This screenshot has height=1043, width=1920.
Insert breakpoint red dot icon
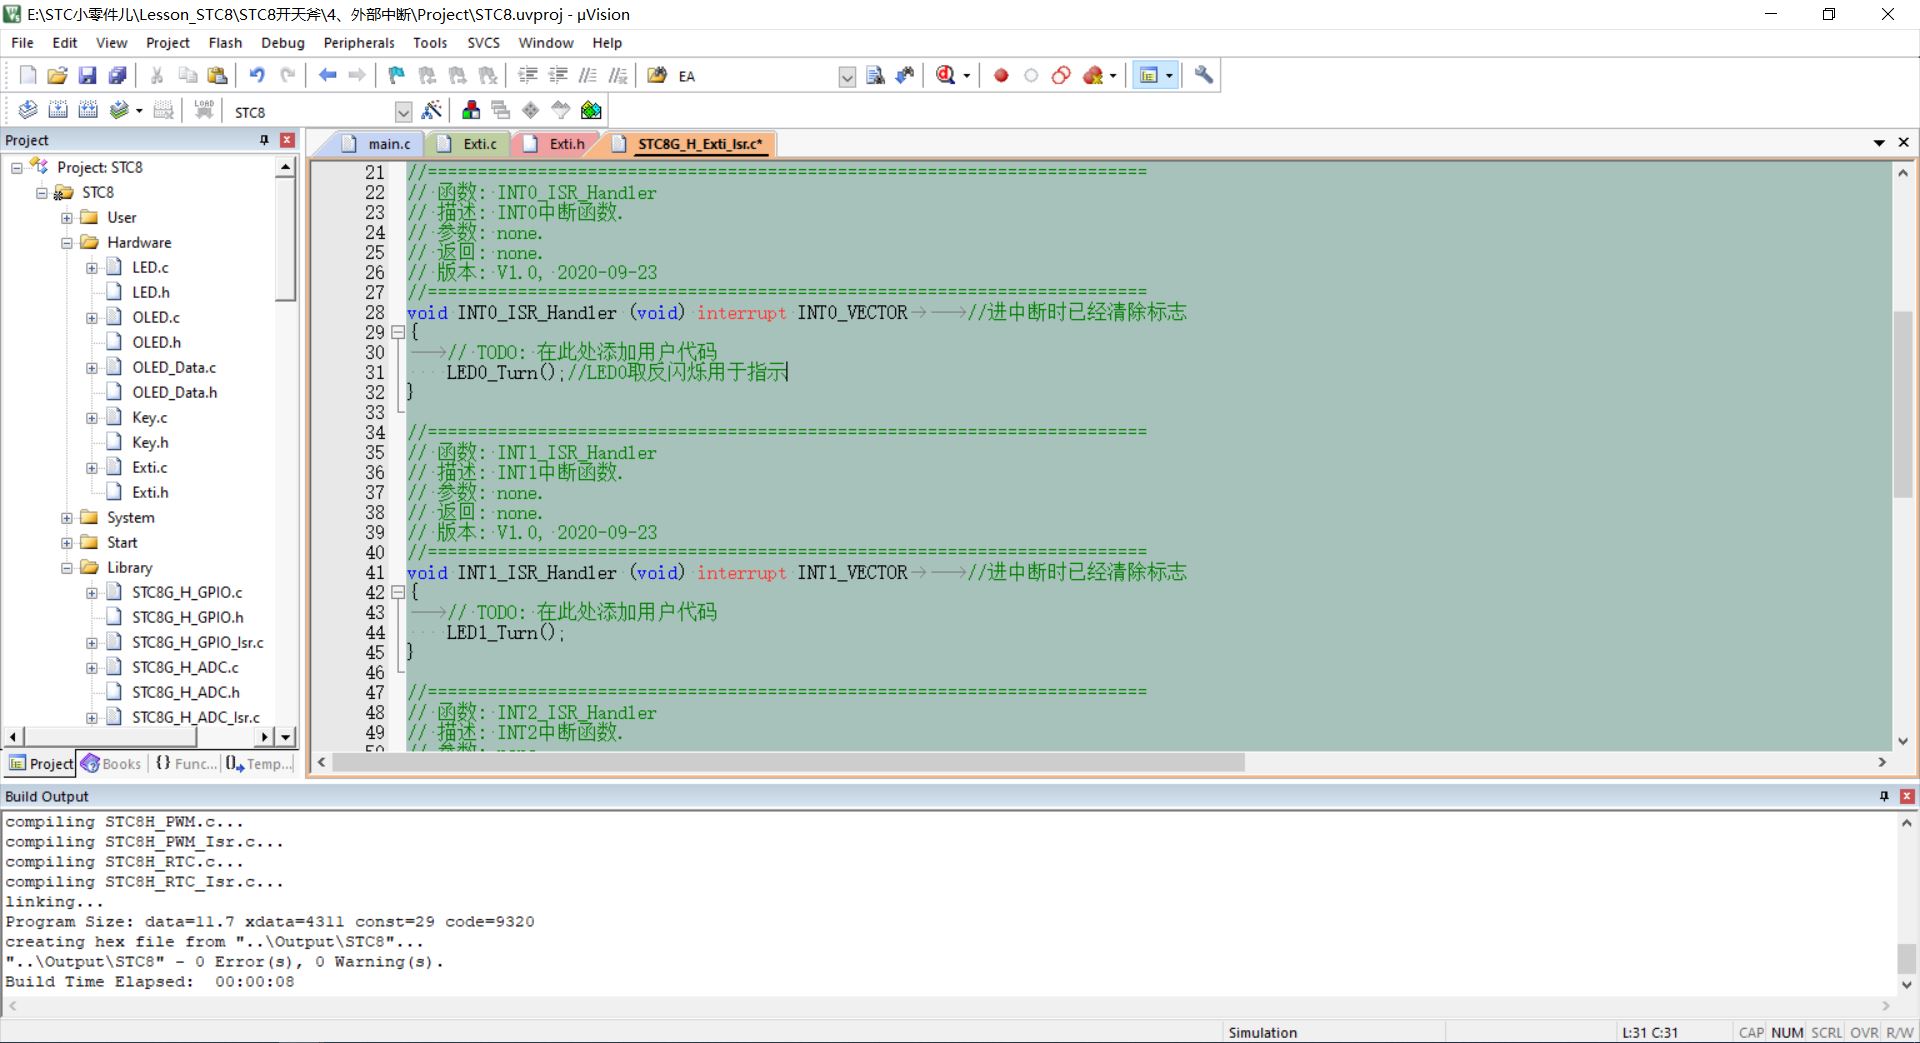[x=1001, y=75]
